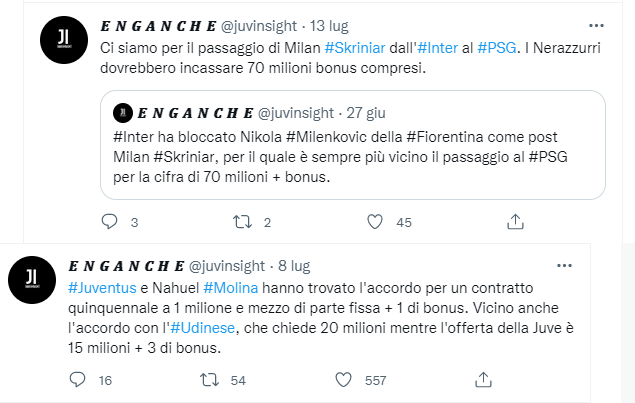The height and width of the screenshot is (403, 635).
Task: Open the #PSG hashtag in first tweet
Action: pos(500,48)
